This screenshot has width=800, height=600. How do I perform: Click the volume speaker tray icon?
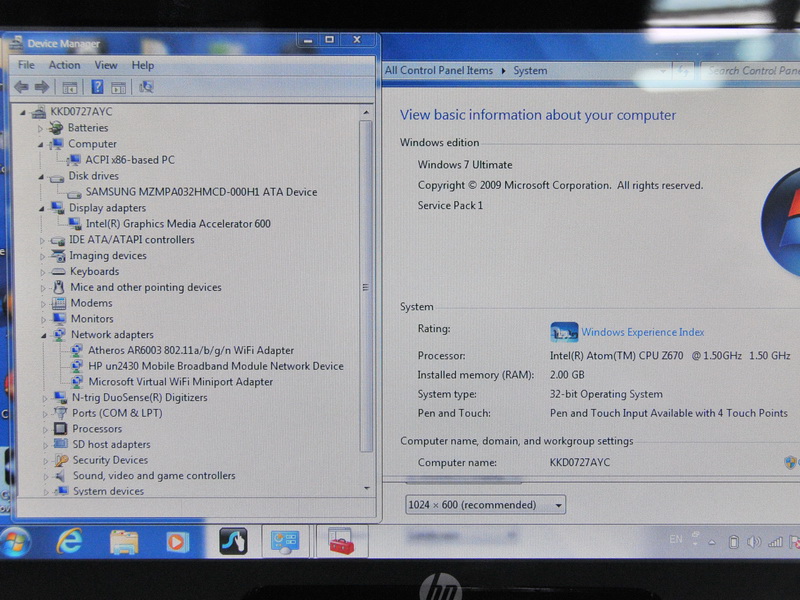pyautogui.click(x=754, y=542)
